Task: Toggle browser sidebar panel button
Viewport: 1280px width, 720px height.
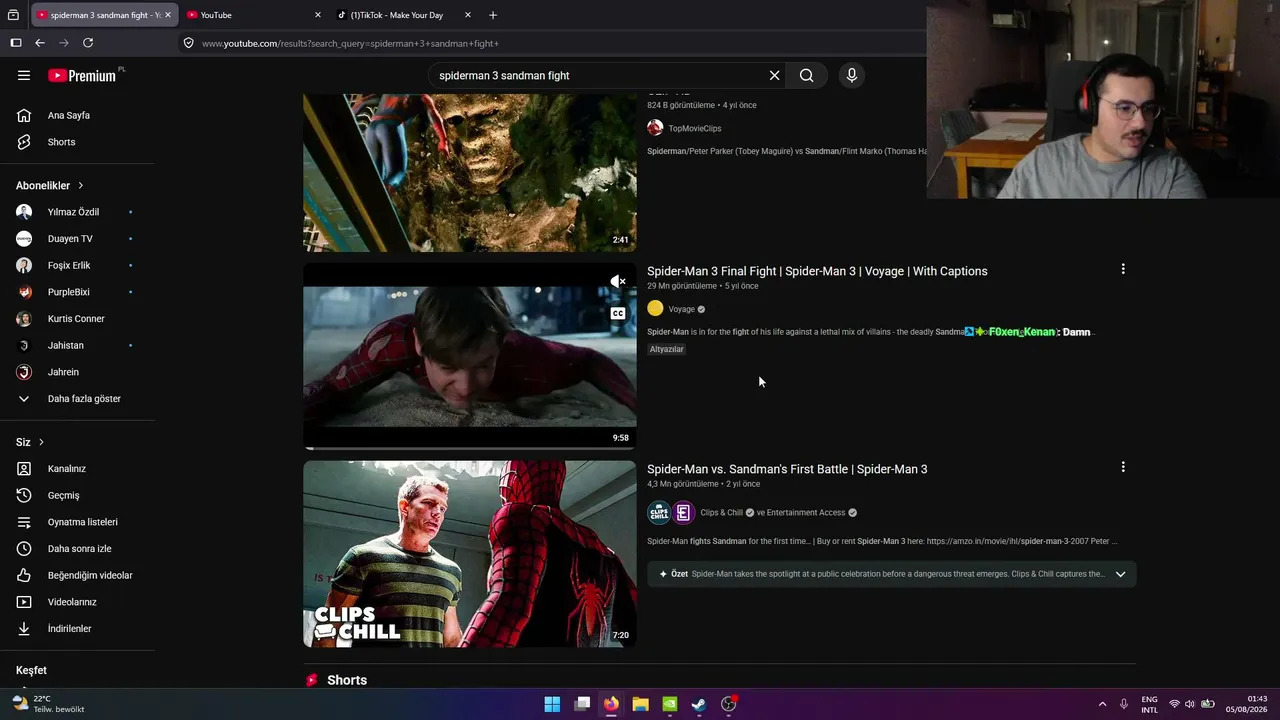Action: [16, 43]
